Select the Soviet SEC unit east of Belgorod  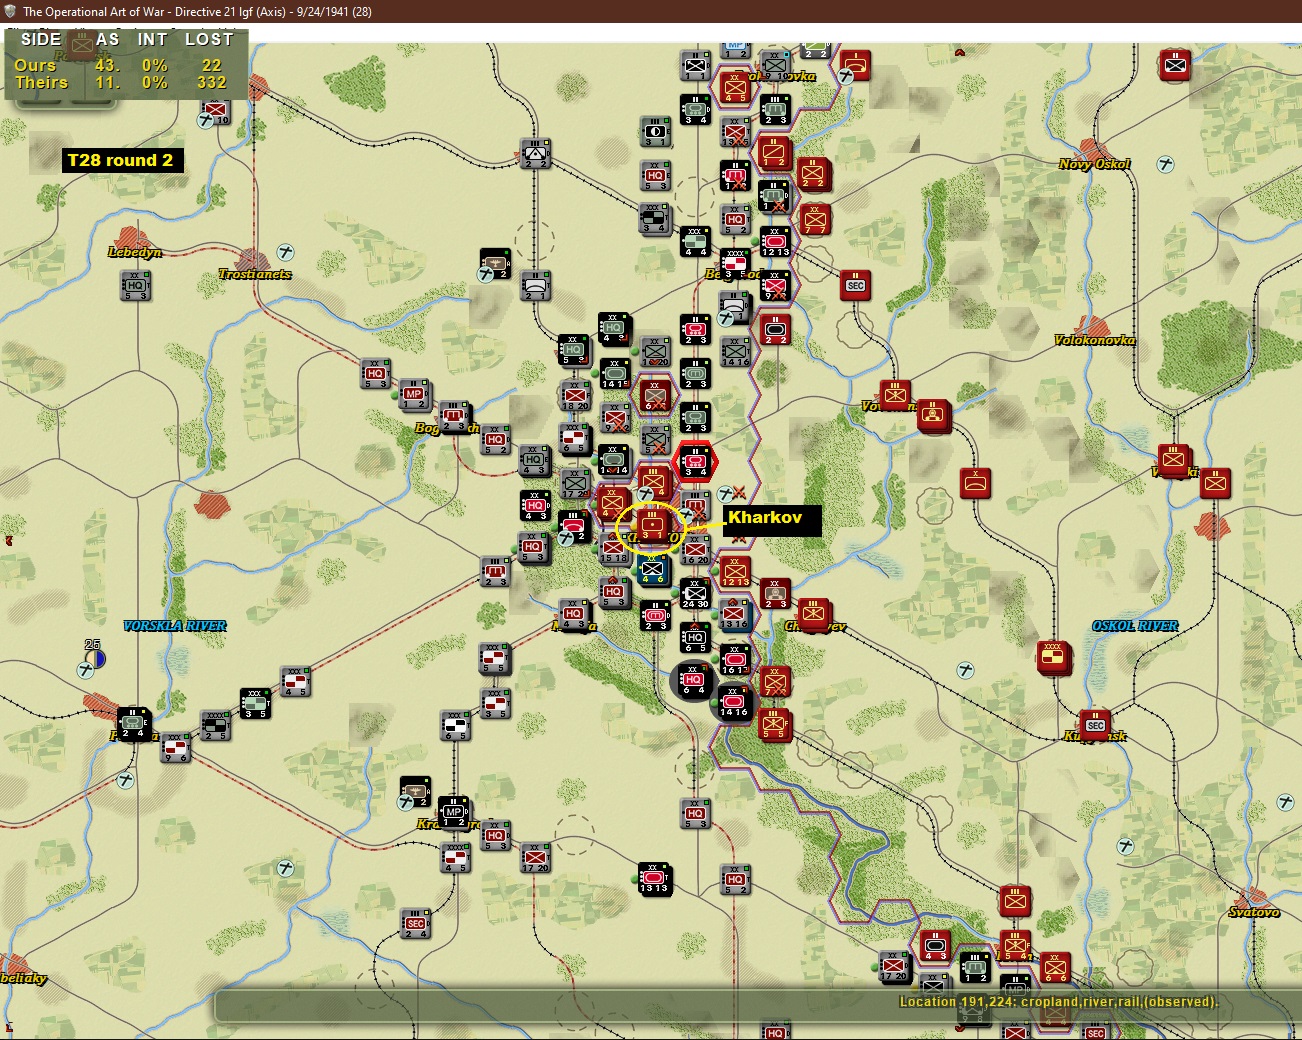pos(855,286)
